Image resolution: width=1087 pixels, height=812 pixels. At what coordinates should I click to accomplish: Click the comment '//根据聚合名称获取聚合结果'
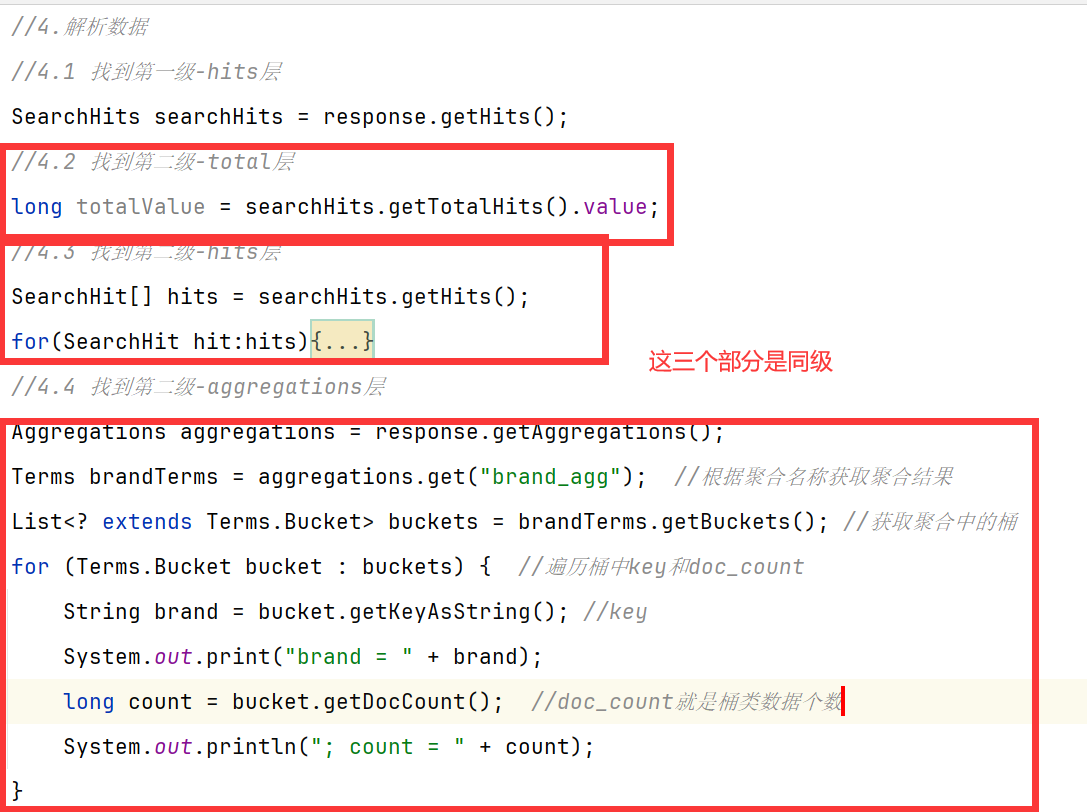click(814, 476)
